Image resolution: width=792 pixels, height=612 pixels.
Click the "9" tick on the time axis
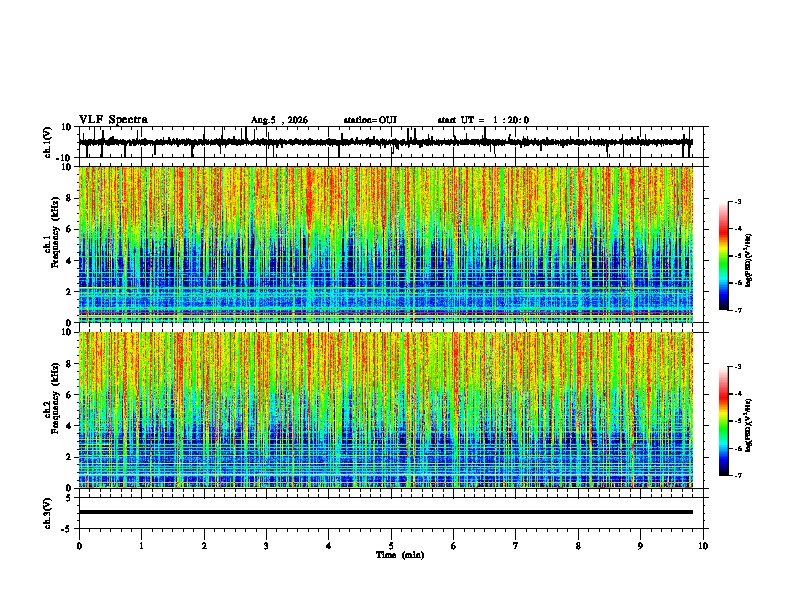point(640,546)
